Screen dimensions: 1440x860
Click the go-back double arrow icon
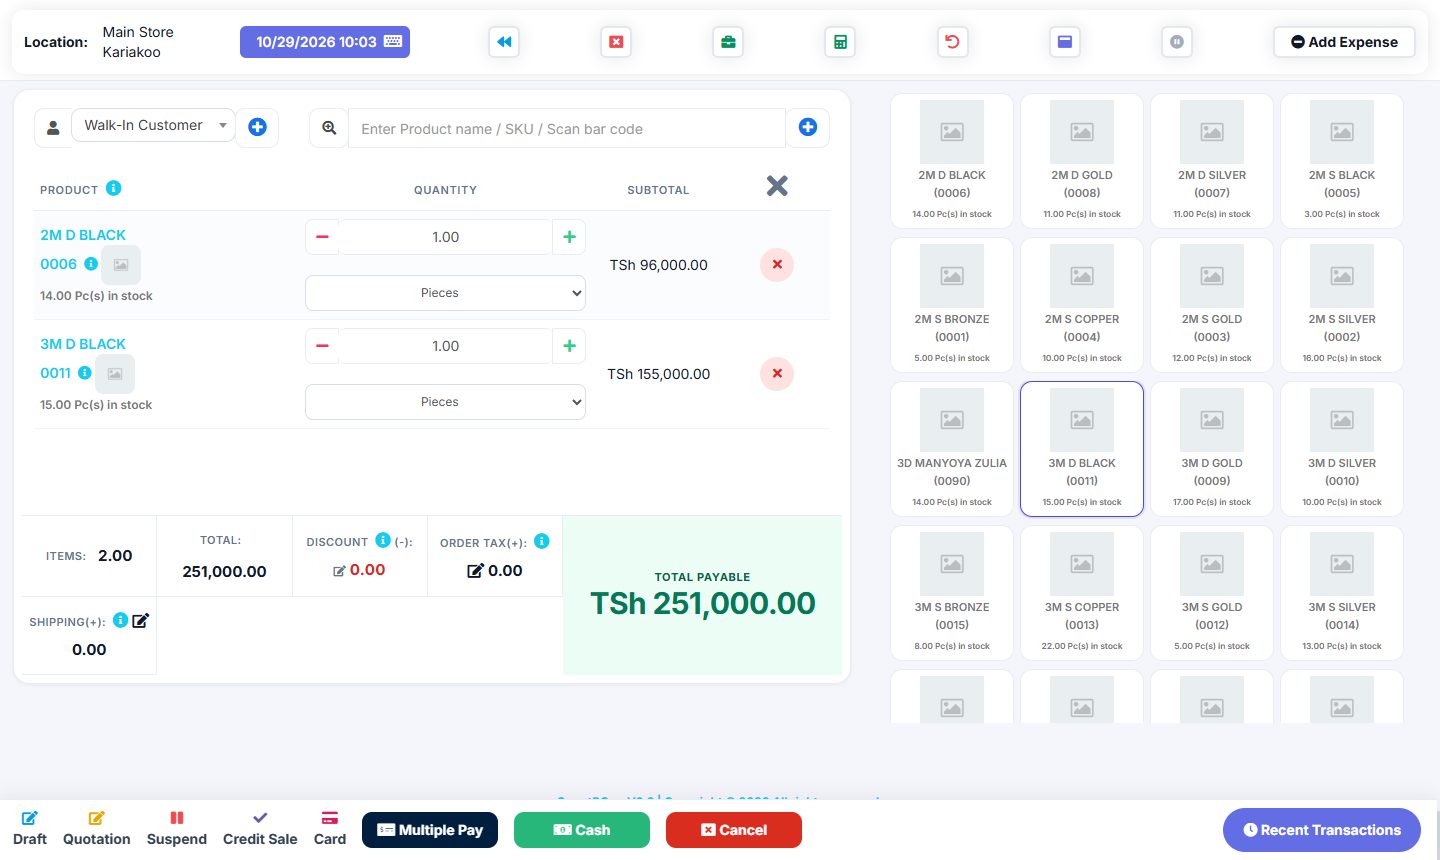504,42
